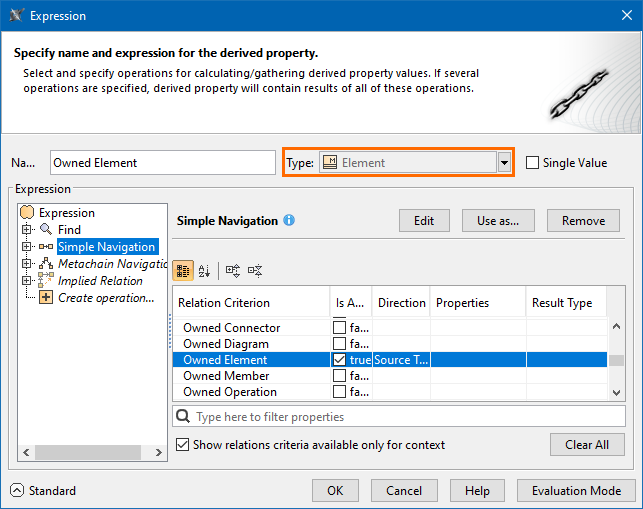Image resolution: width=643 pixels, height=509 pixels.
Task: Select Simple Navigation in the expression tree
Action: 106,247
